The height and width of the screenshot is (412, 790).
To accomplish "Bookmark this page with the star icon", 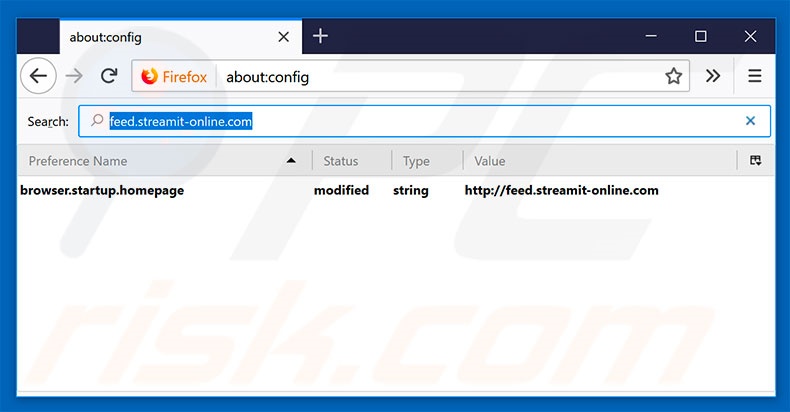I will coord(673,76).
